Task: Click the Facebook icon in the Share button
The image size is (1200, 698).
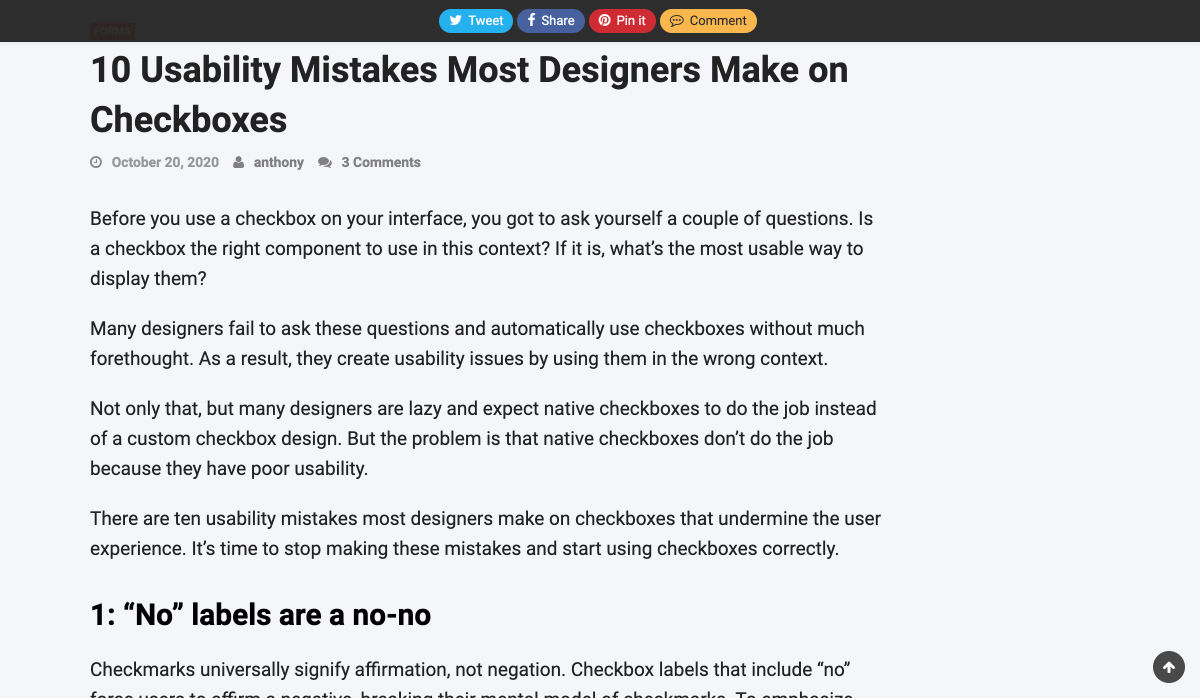Action: 531,21
